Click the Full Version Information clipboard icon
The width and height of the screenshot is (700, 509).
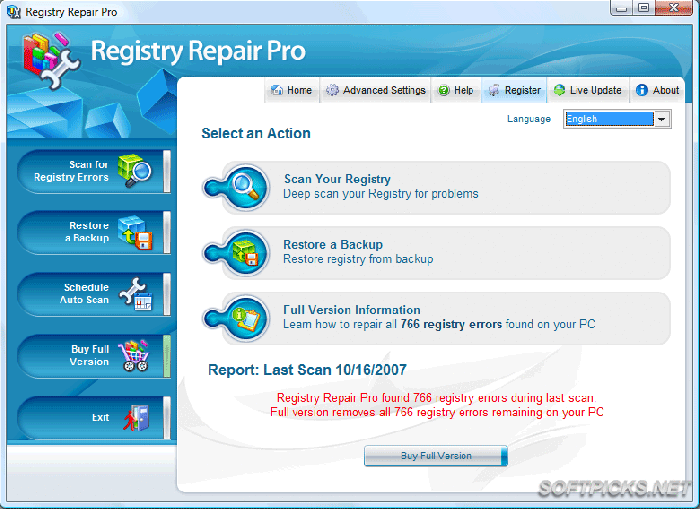click(x=246, y=318)
